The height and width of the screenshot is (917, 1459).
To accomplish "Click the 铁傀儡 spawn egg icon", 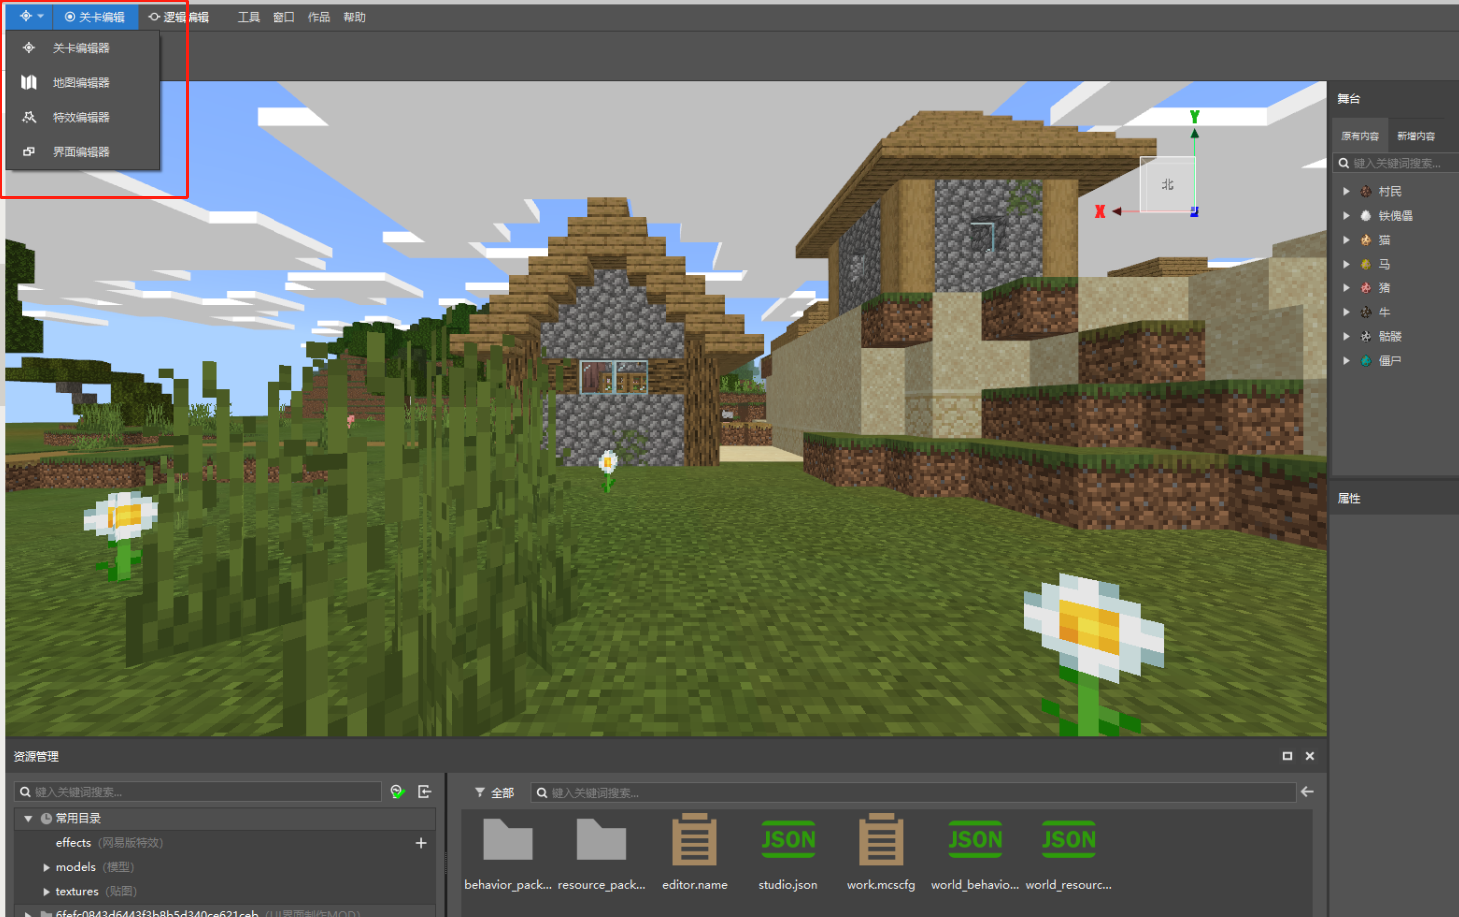I will point(1366,215).
